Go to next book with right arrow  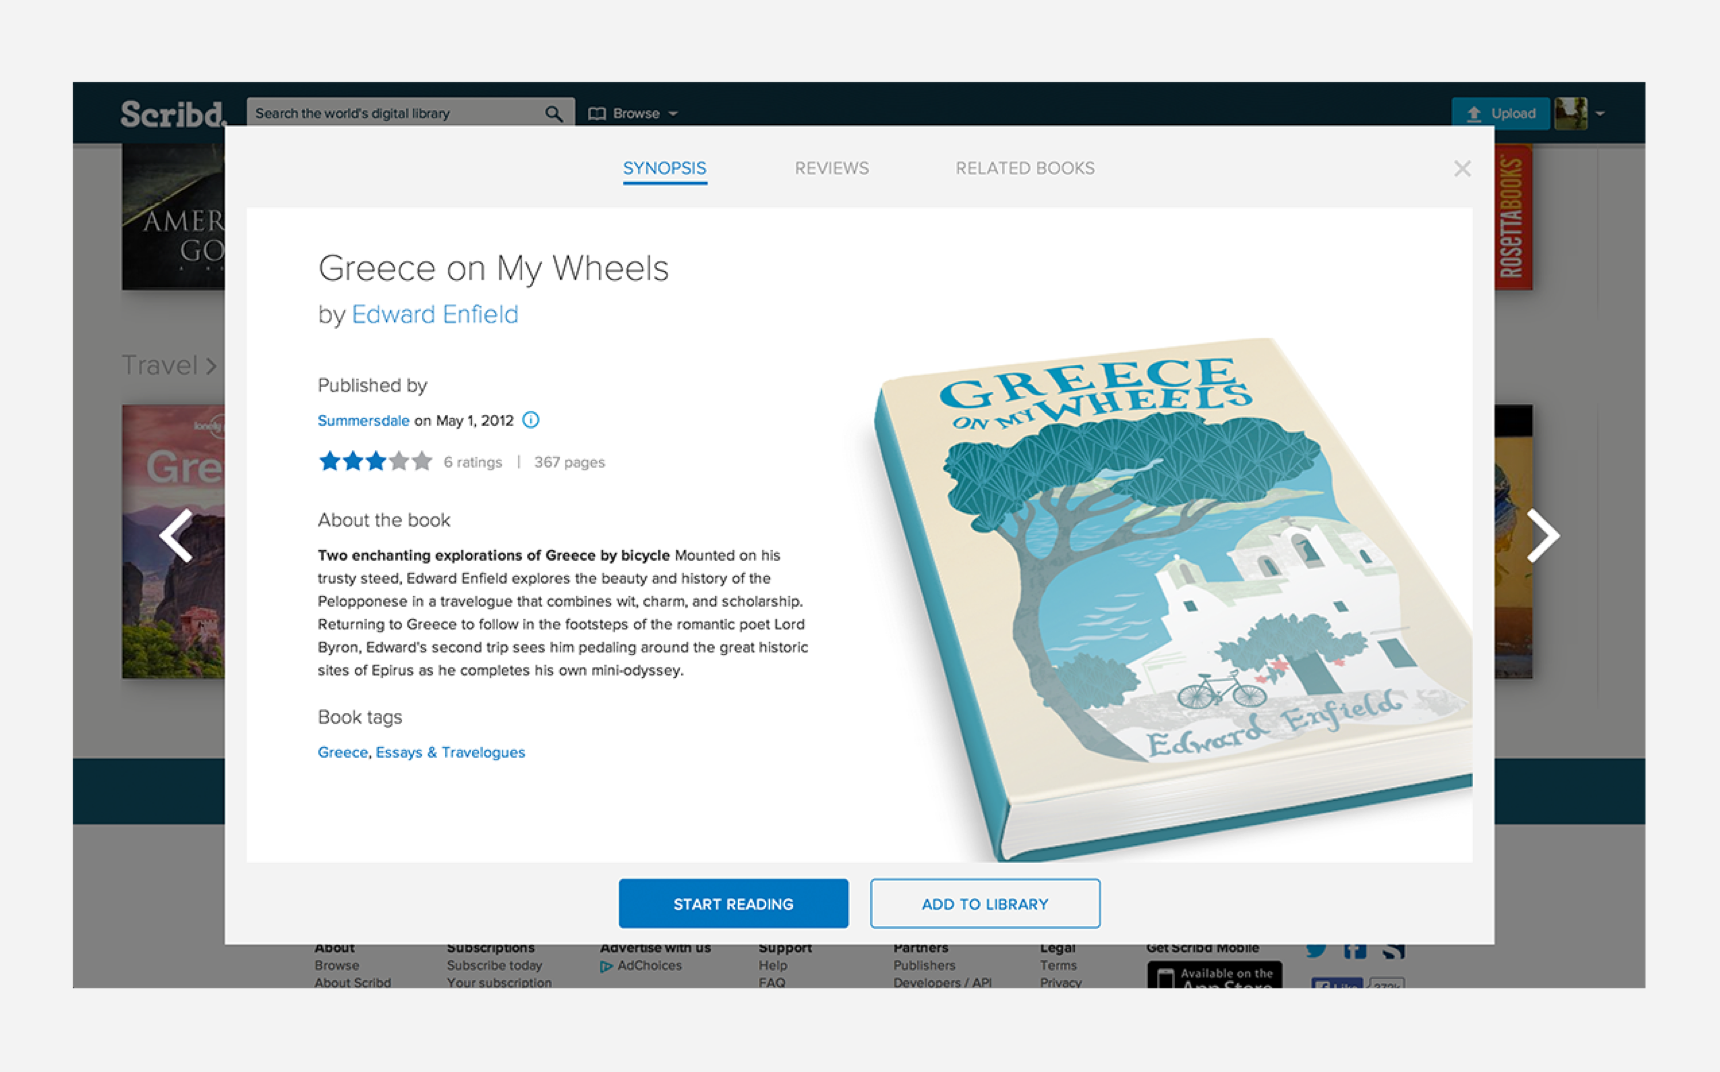[1542, 536]
